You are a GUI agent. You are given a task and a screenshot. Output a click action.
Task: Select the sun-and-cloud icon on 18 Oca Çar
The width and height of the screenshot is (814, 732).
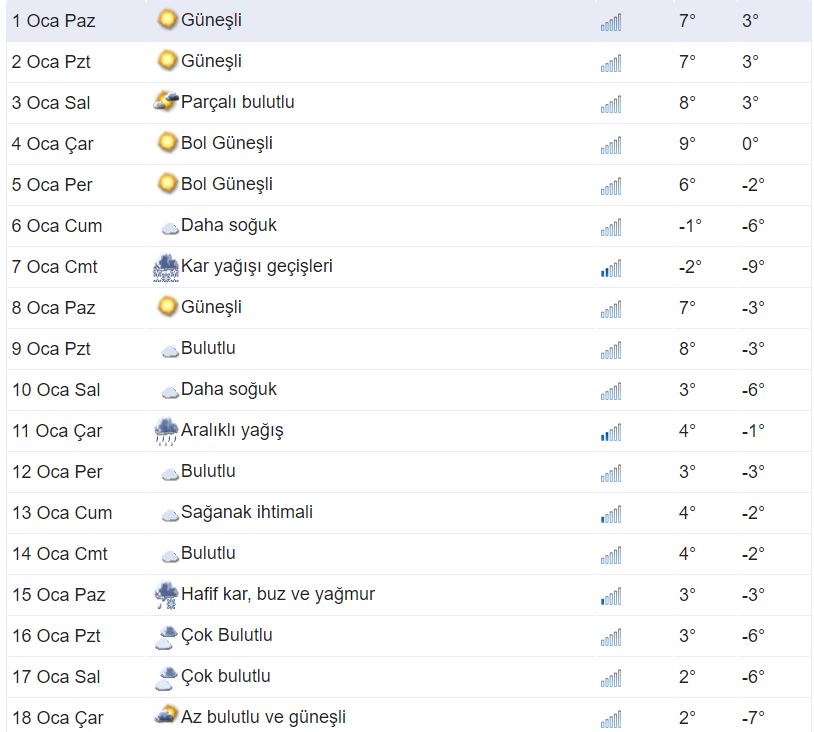166,717
